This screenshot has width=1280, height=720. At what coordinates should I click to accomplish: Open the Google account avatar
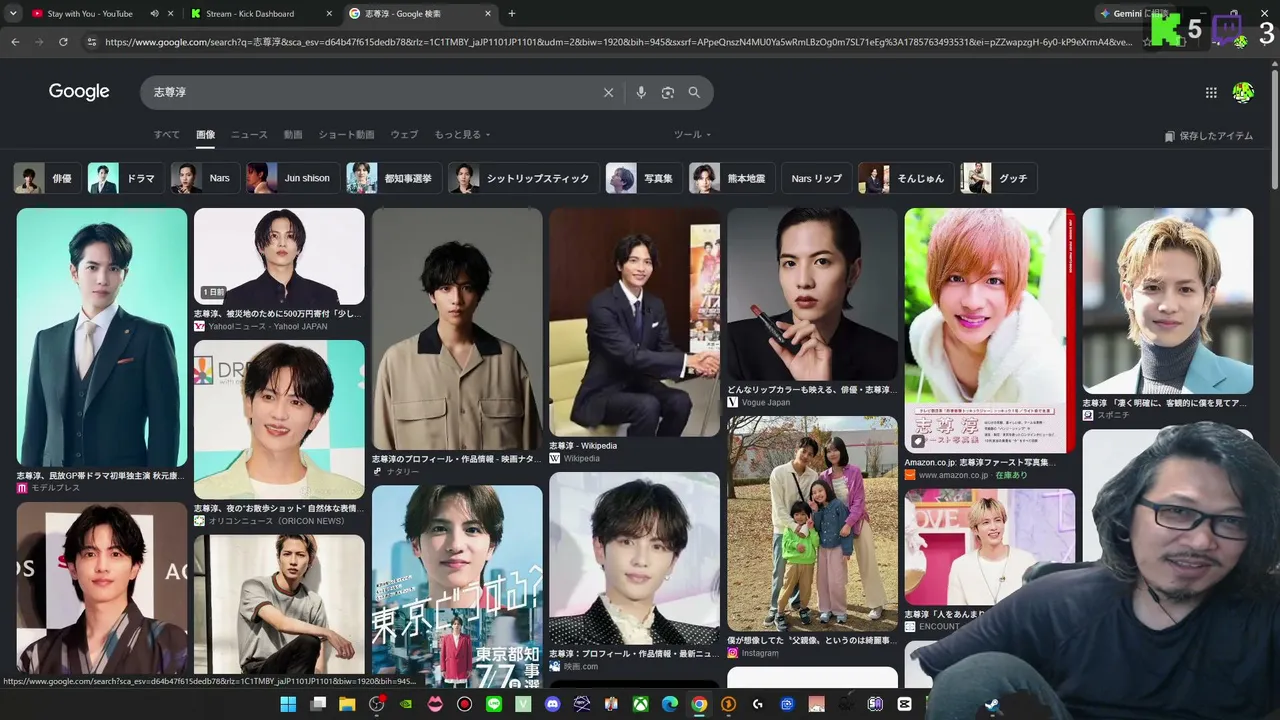1243,93
